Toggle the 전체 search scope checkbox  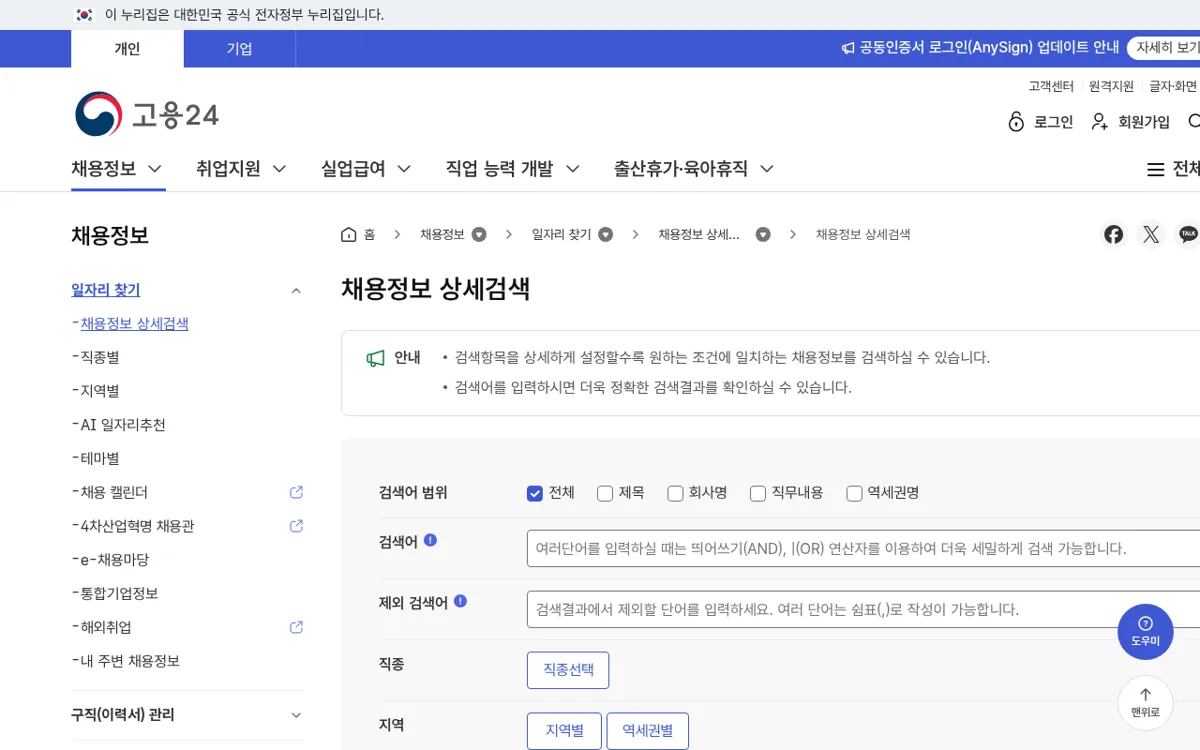[x=535, y=493]
